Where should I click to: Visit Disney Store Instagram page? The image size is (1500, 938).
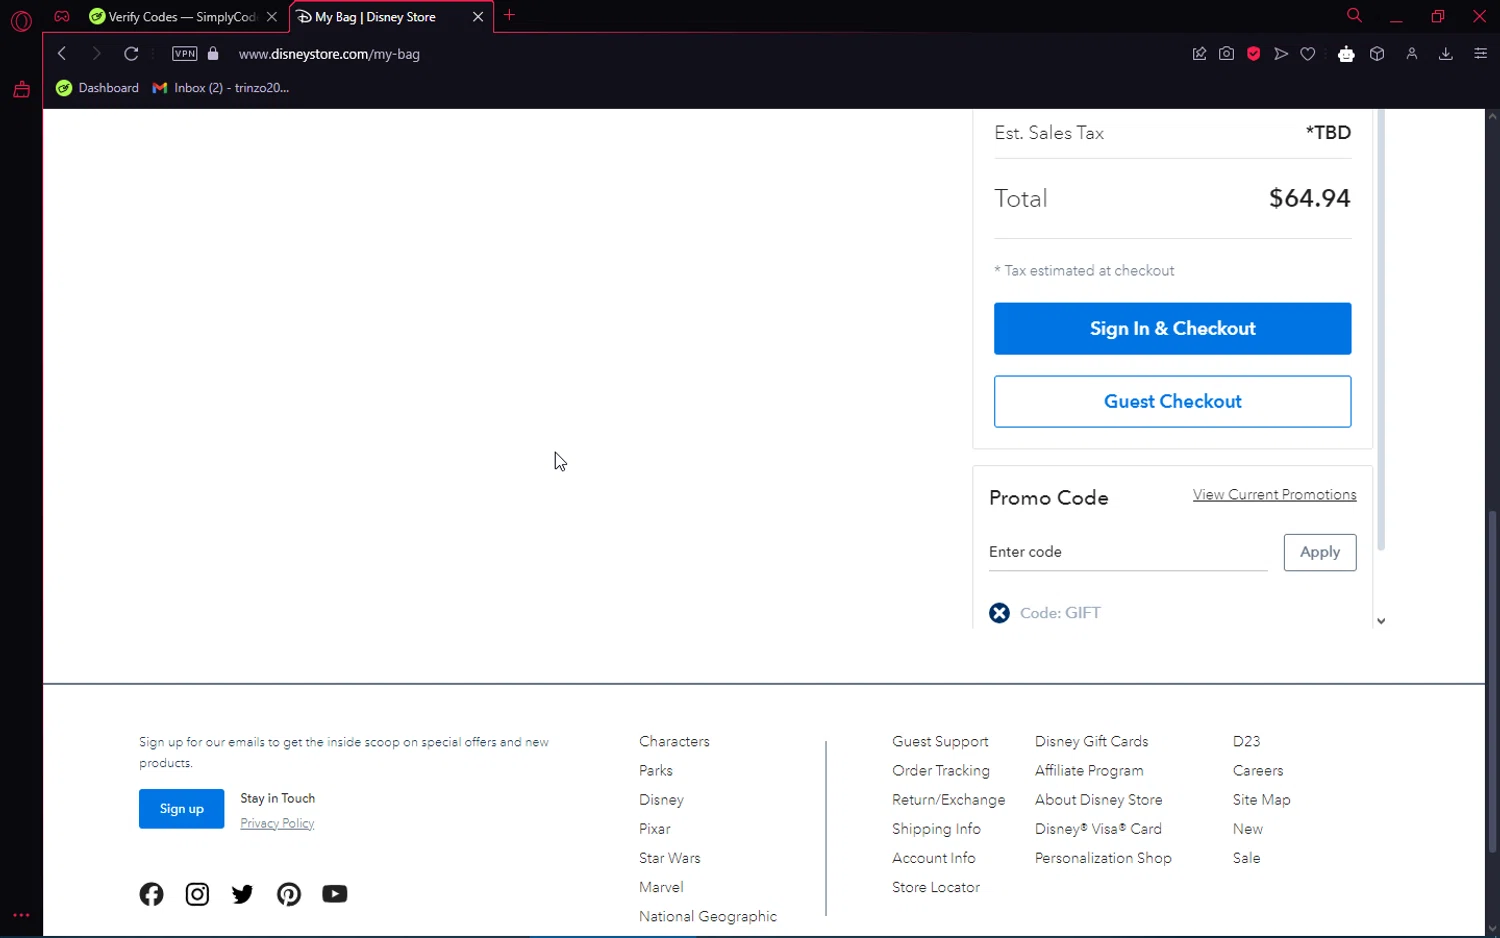point(197,894)
